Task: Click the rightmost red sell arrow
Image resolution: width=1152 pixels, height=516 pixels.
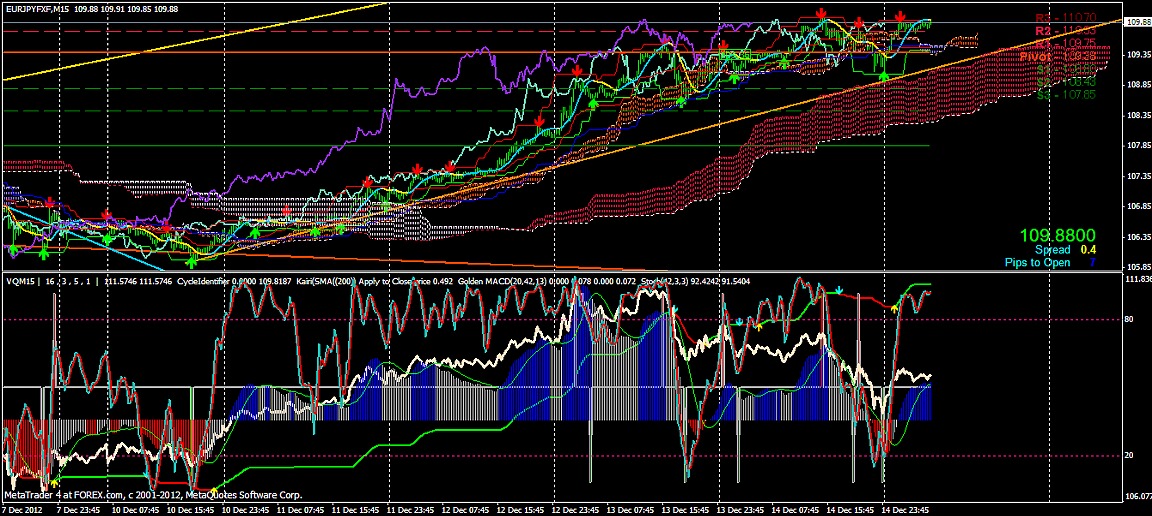Action: pyautogui.click(x=901, y=17)
